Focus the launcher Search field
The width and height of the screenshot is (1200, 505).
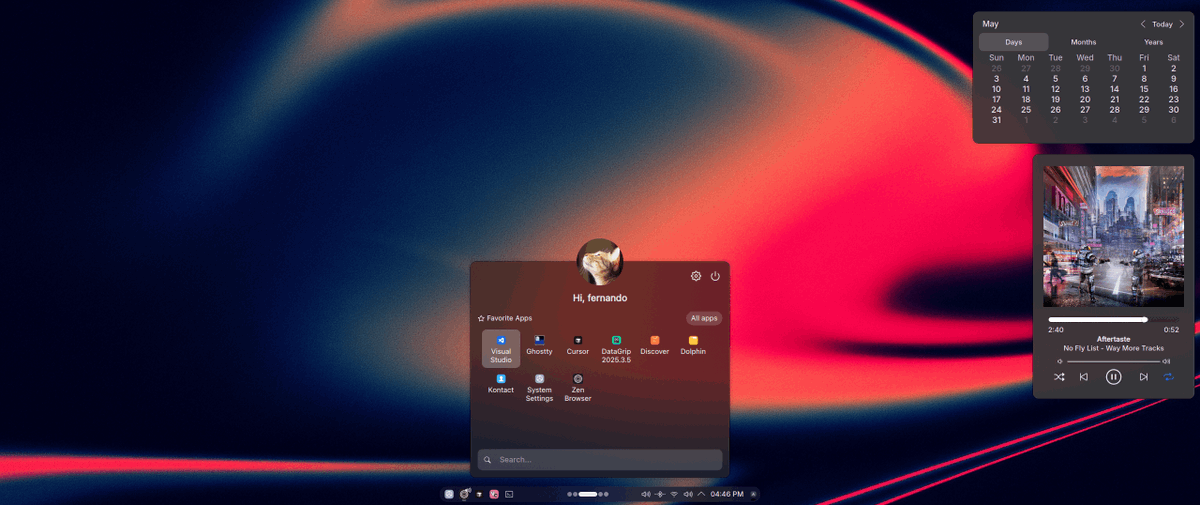point(600,460)
